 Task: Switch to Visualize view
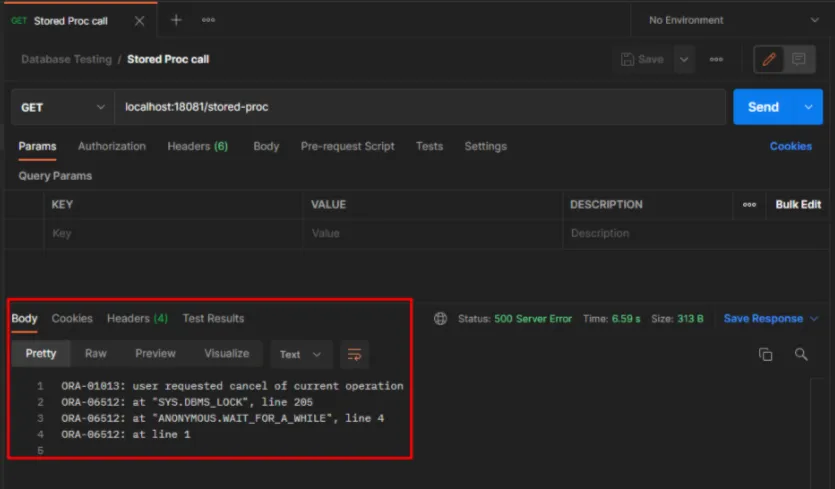tap(227, 354)
